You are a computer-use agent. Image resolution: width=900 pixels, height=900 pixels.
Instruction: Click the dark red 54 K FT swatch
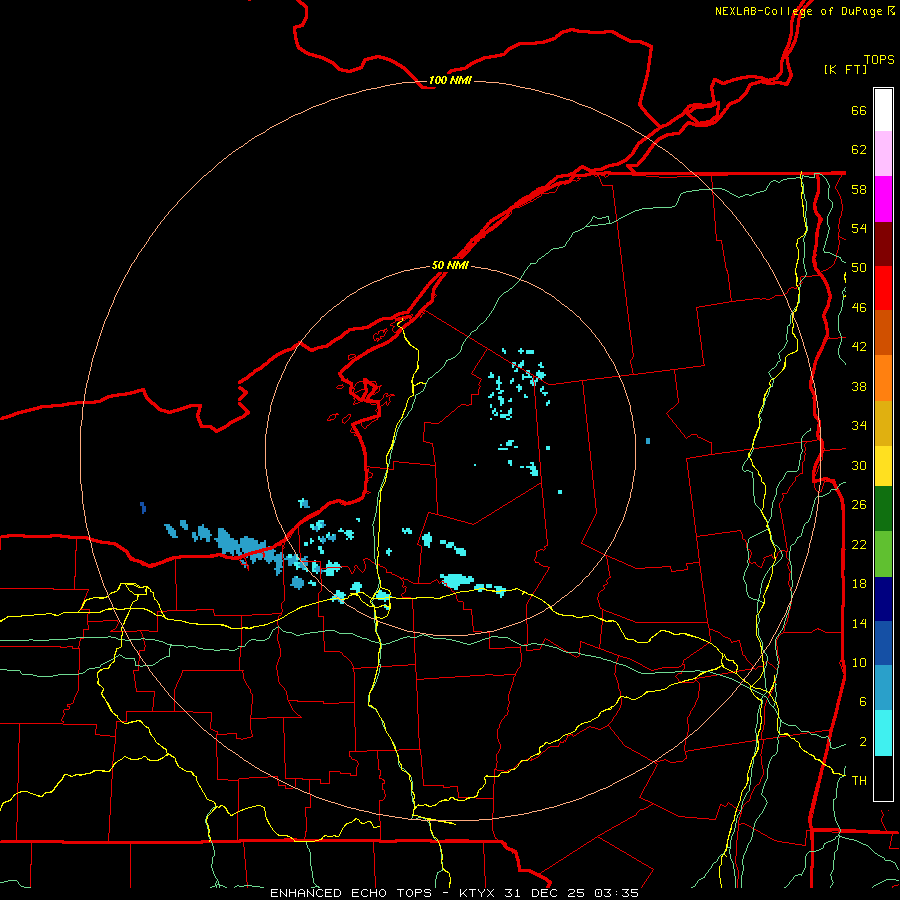883,243
